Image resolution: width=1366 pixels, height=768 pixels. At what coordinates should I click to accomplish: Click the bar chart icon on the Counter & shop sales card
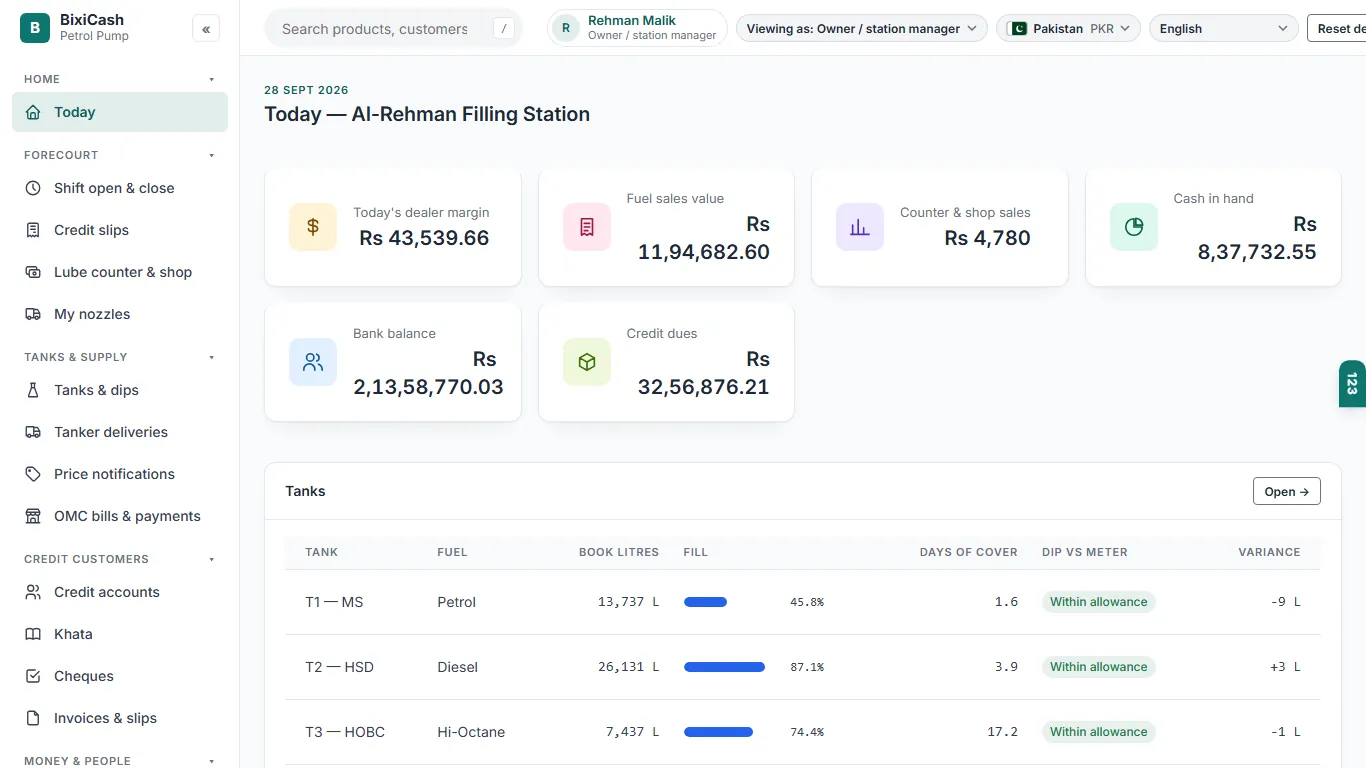pos(860,227)
